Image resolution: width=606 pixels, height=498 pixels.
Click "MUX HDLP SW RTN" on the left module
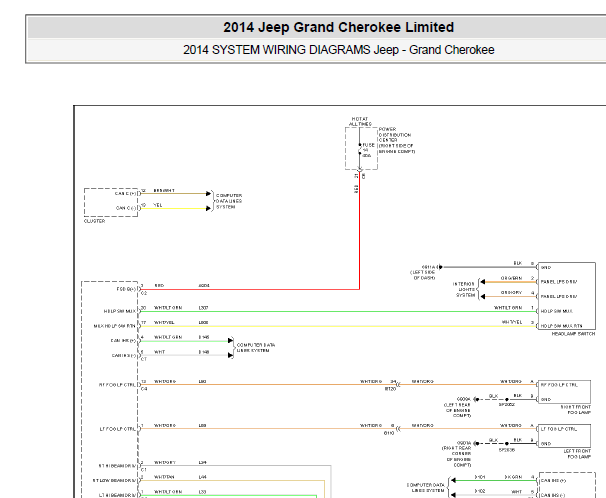115,326
